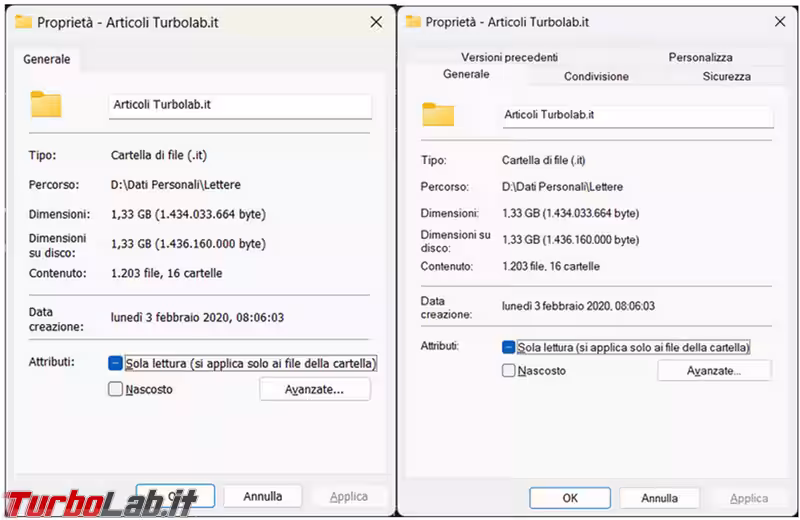Click large folder icon in right Properties window
Image resolution: width=800 pixels, height=520 pixels.
[438, 114]
